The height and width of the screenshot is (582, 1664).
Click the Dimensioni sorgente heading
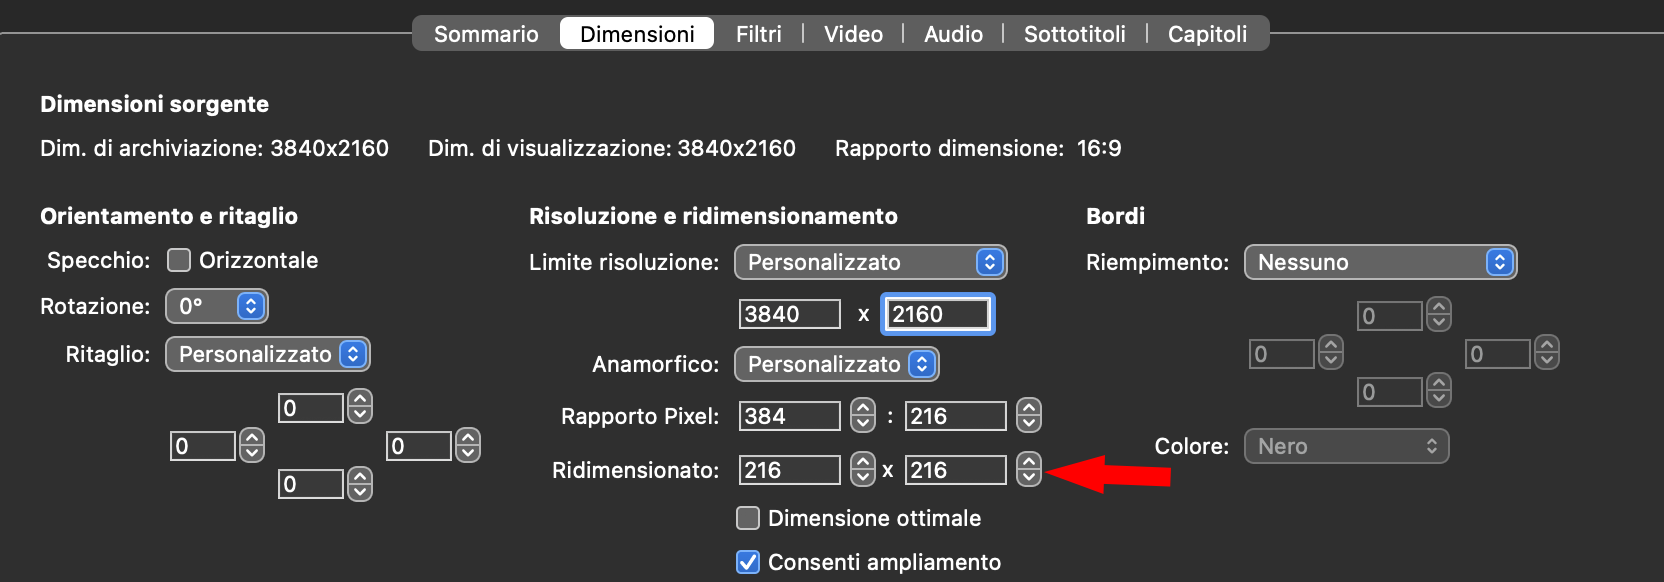point(154,104)
